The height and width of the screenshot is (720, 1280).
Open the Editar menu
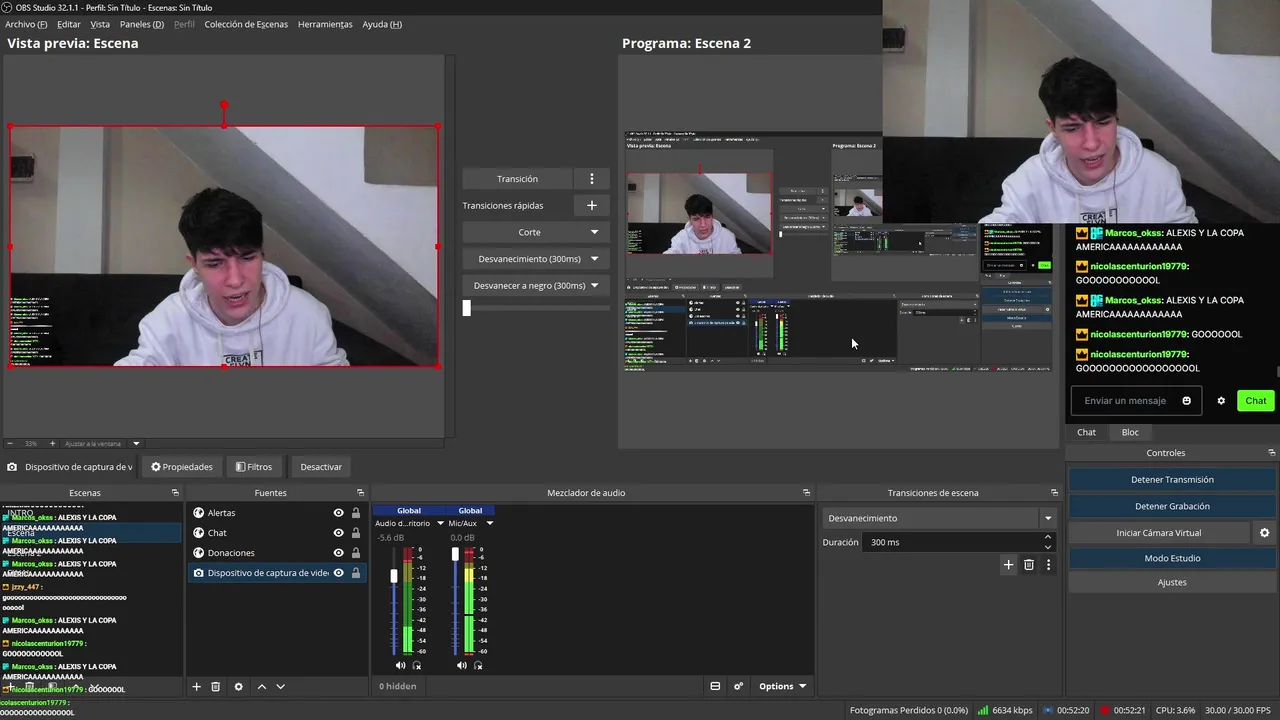pyautogui.click(x=69, y=24)
